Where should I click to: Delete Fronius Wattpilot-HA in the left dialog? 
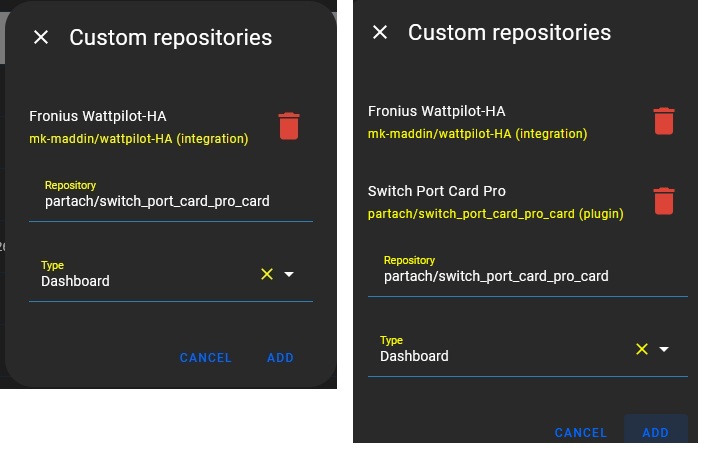click(289, 126)
